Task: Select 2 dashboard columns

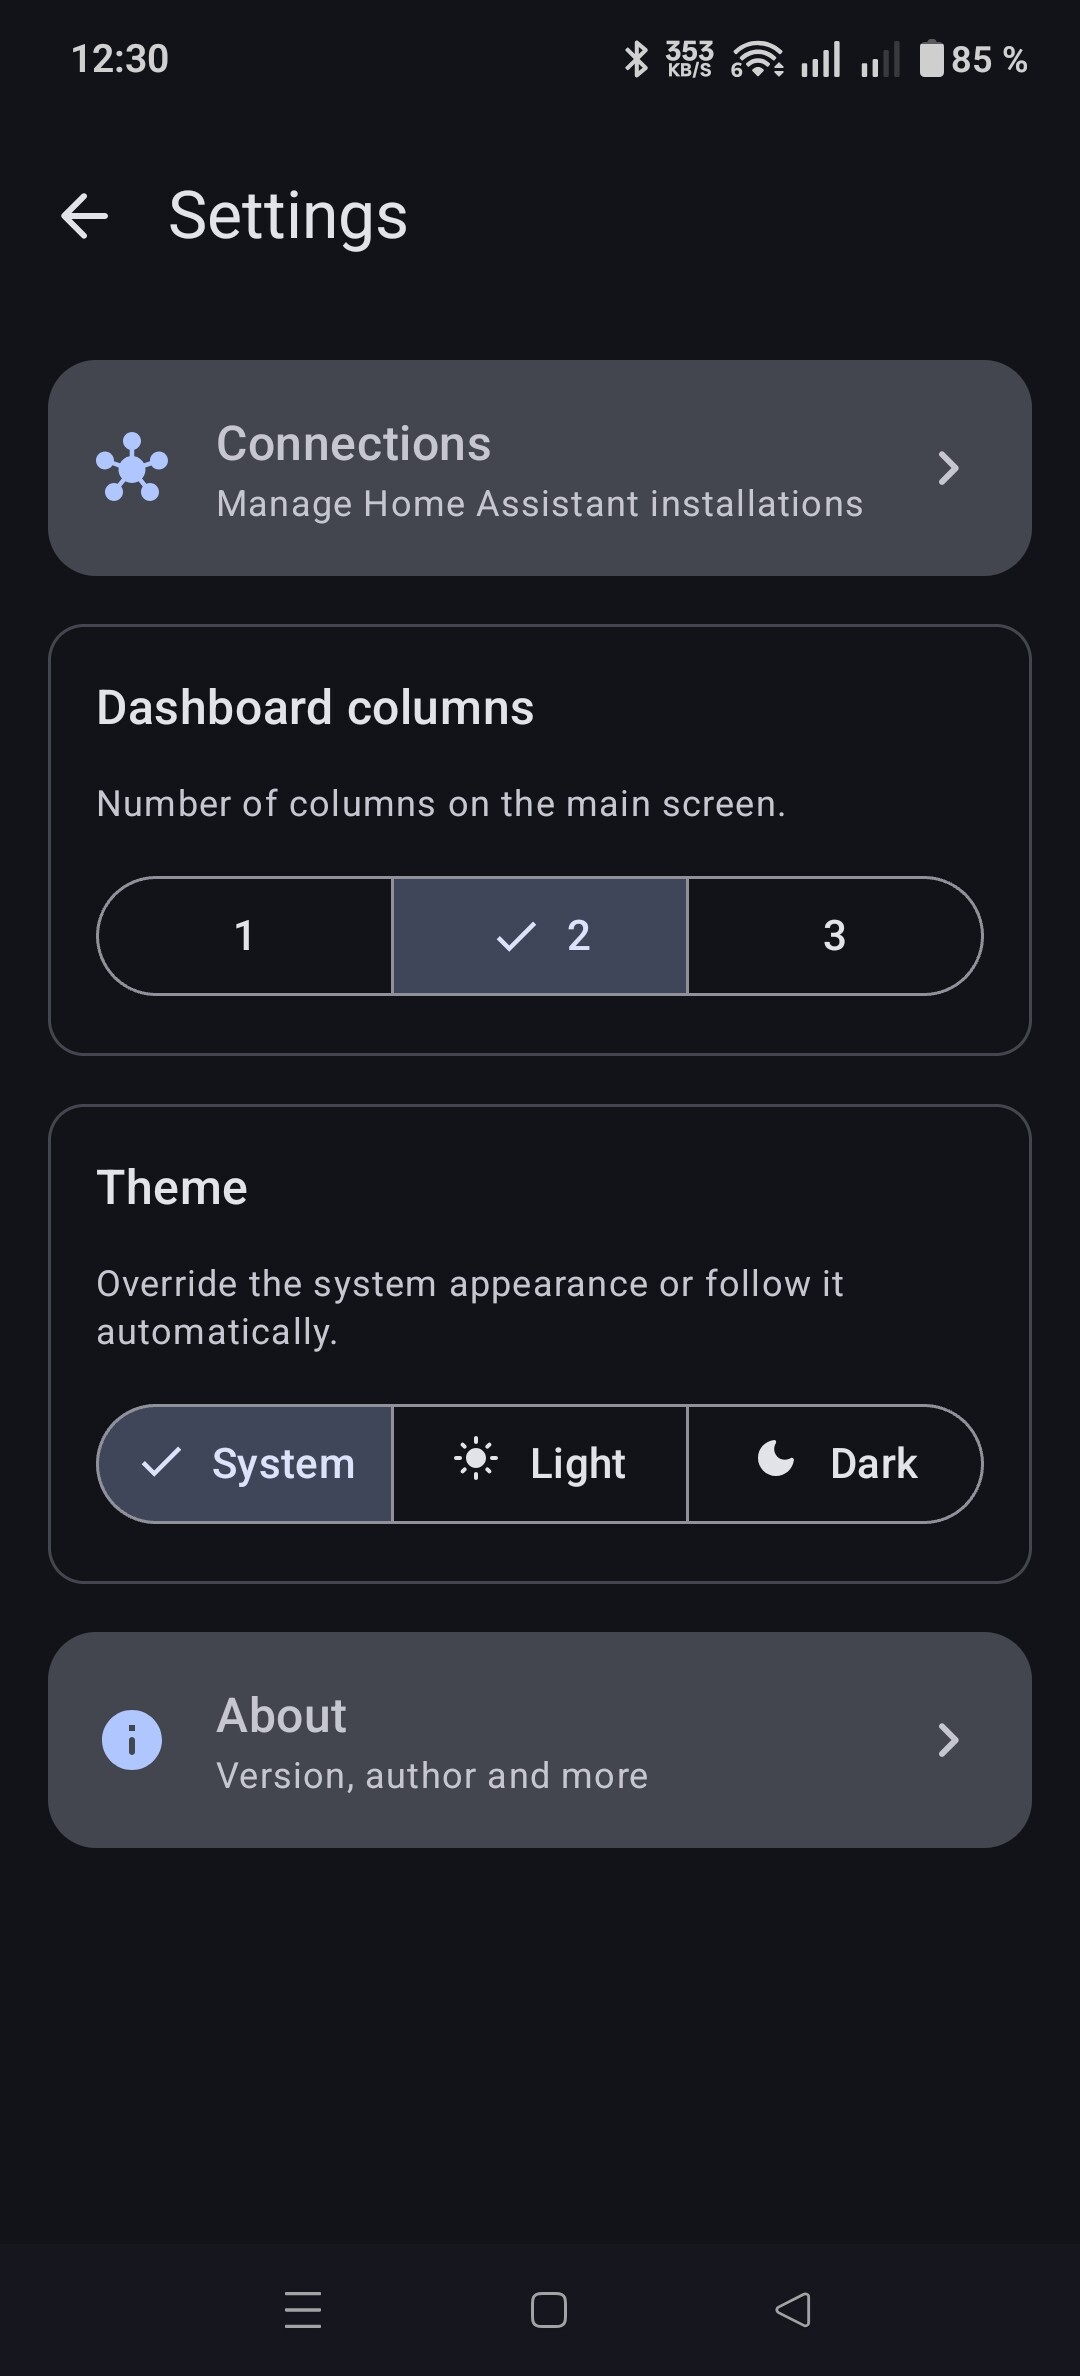Action: (x=540, y=936)
